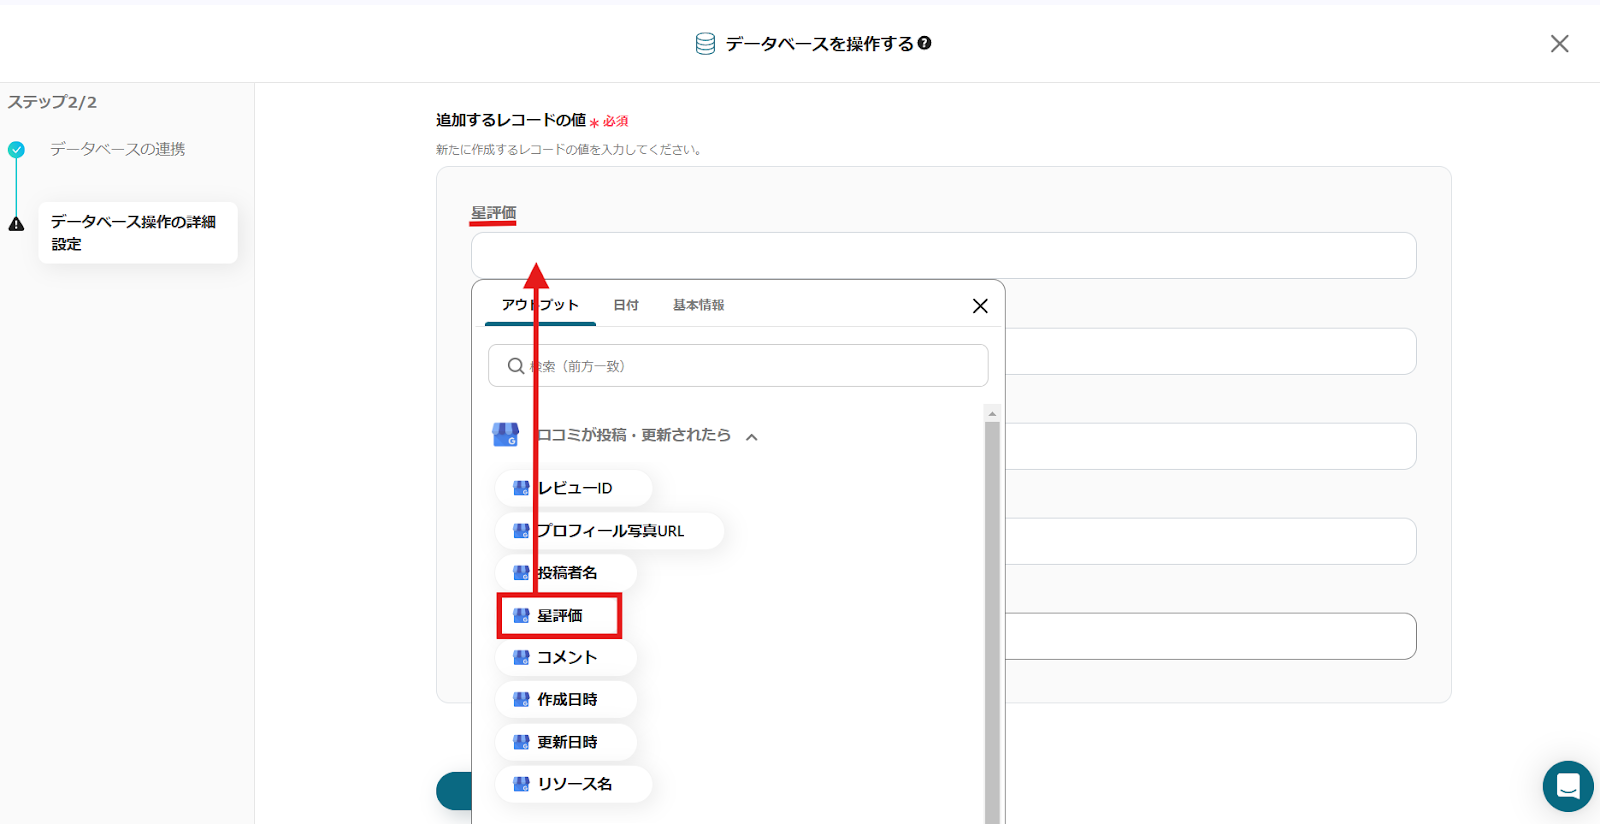Screen dimensions: 1600x824
Task: Select the 星評価 output item
Action: (x=559, y=616)
